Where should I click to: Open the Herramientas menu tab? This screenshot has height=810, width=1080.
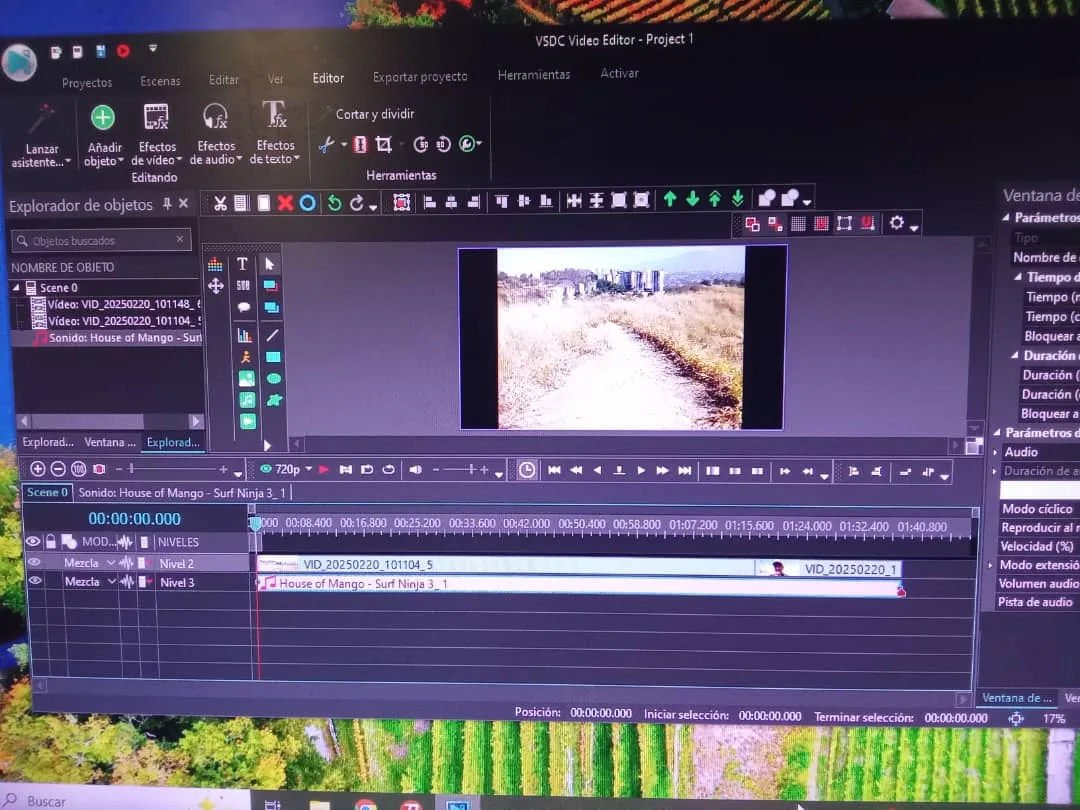pos(534,74)
